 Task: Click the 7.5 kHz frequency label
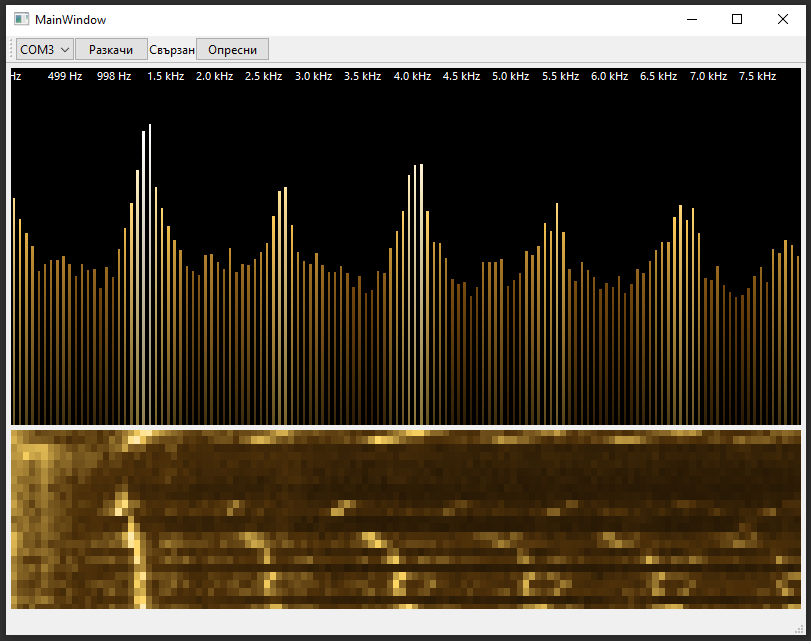click(758, 76)
